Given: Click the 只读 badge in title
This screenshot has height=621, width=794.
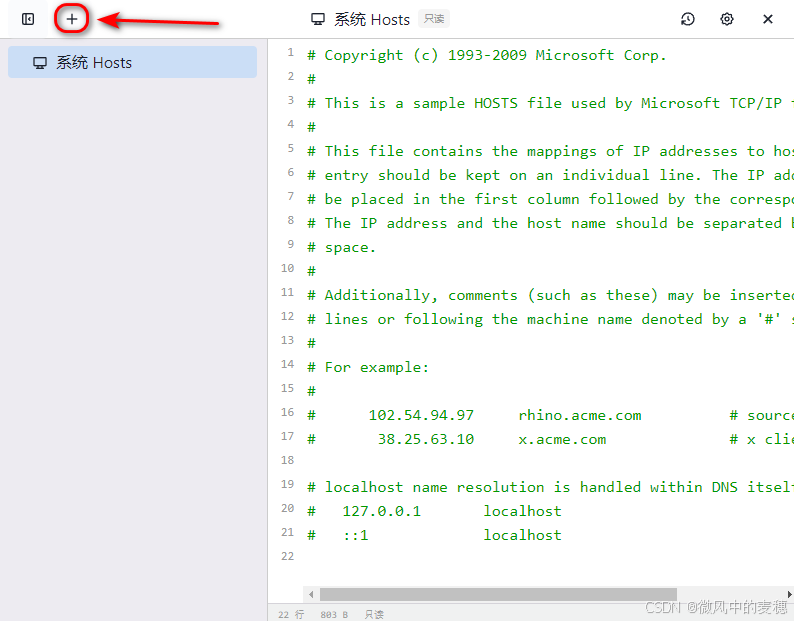Looking at the screenshot, I should (x=433, y=19).
